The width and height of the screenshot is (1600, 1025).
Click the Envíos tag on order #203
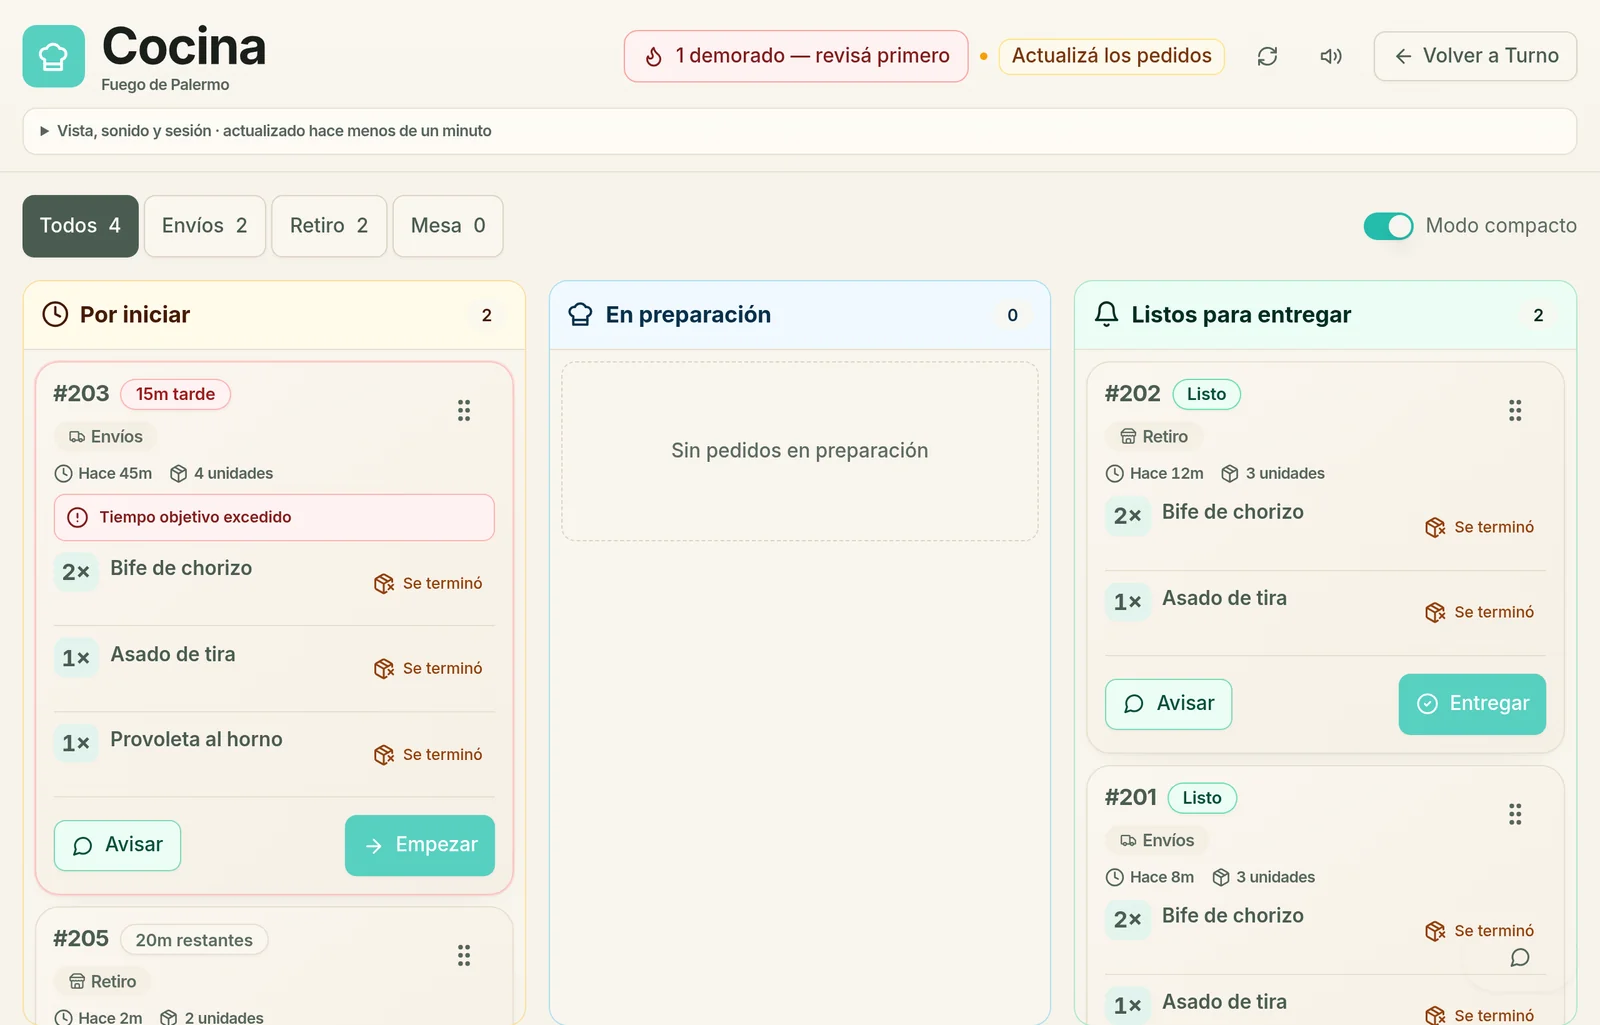(105, 437)
